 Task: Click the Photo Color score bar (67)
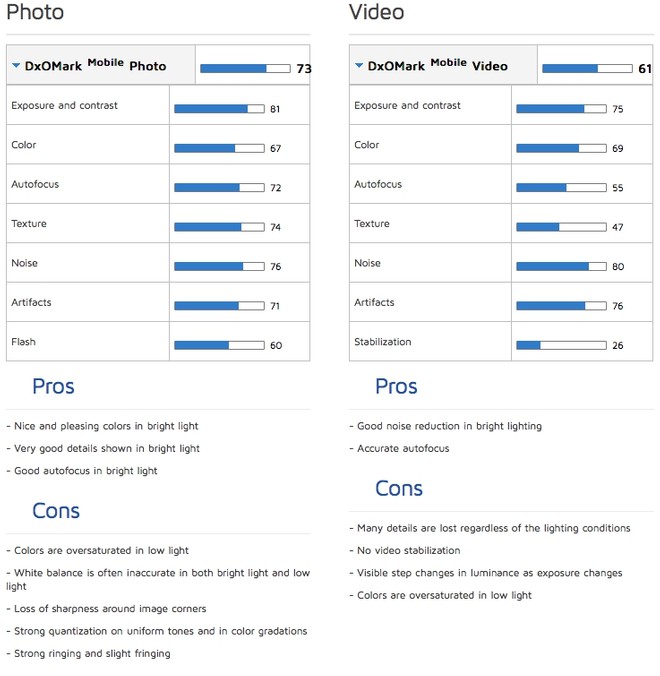point(219,148)
